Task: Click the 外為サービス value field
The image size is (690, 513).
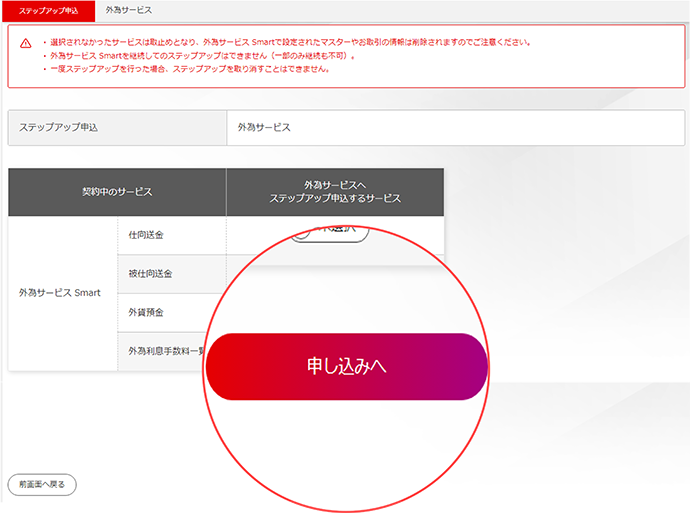Action: [x=456, y=128]
